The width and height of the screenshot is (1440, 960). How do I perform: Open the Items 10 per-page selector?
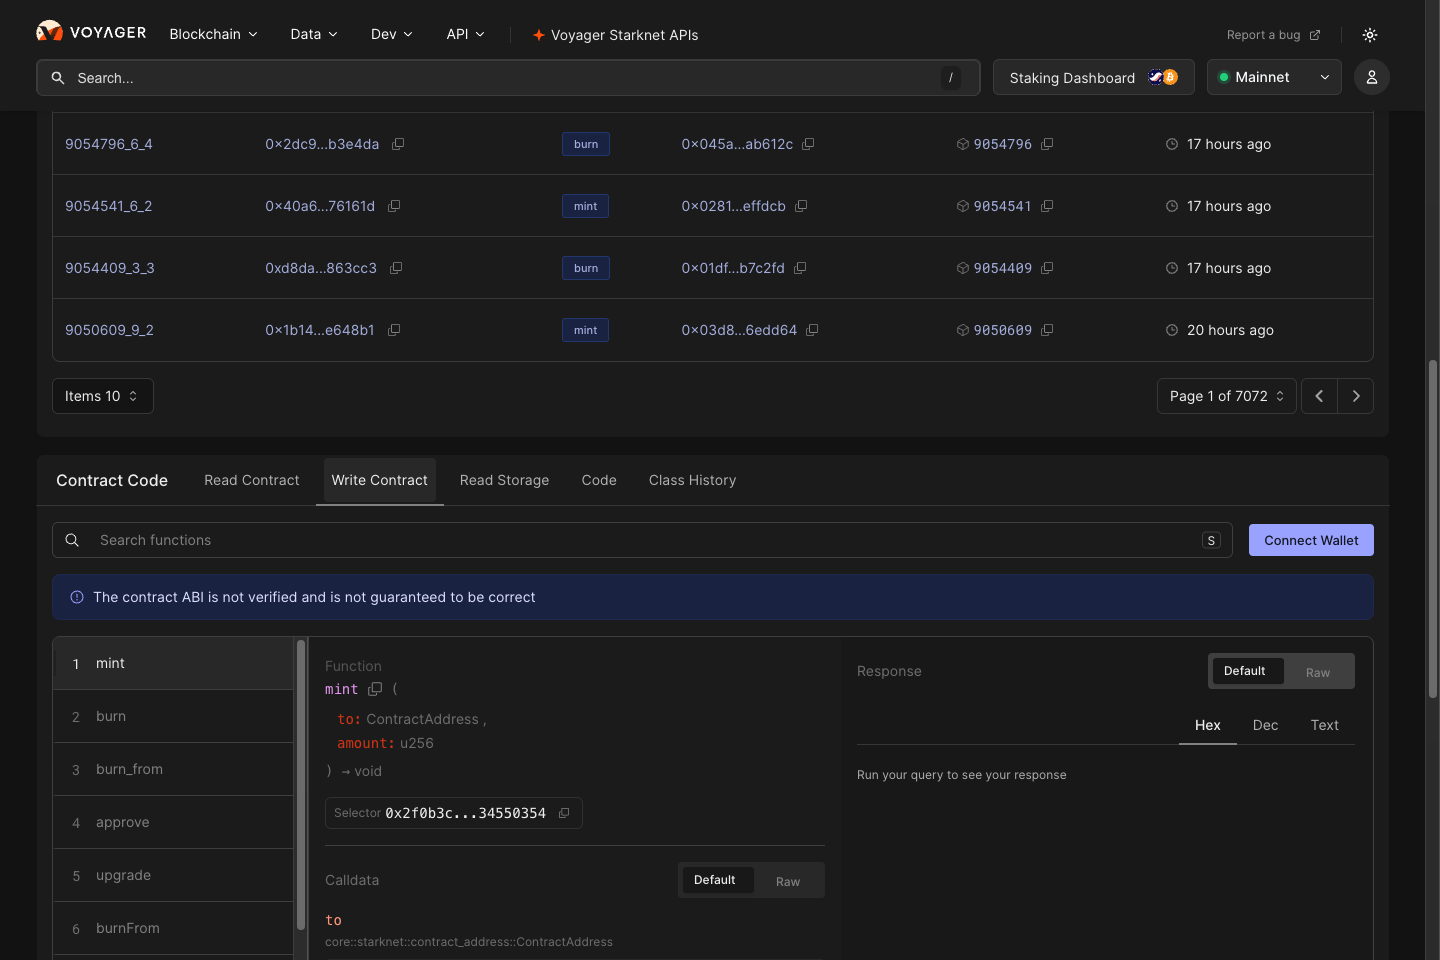click(102, 396)
